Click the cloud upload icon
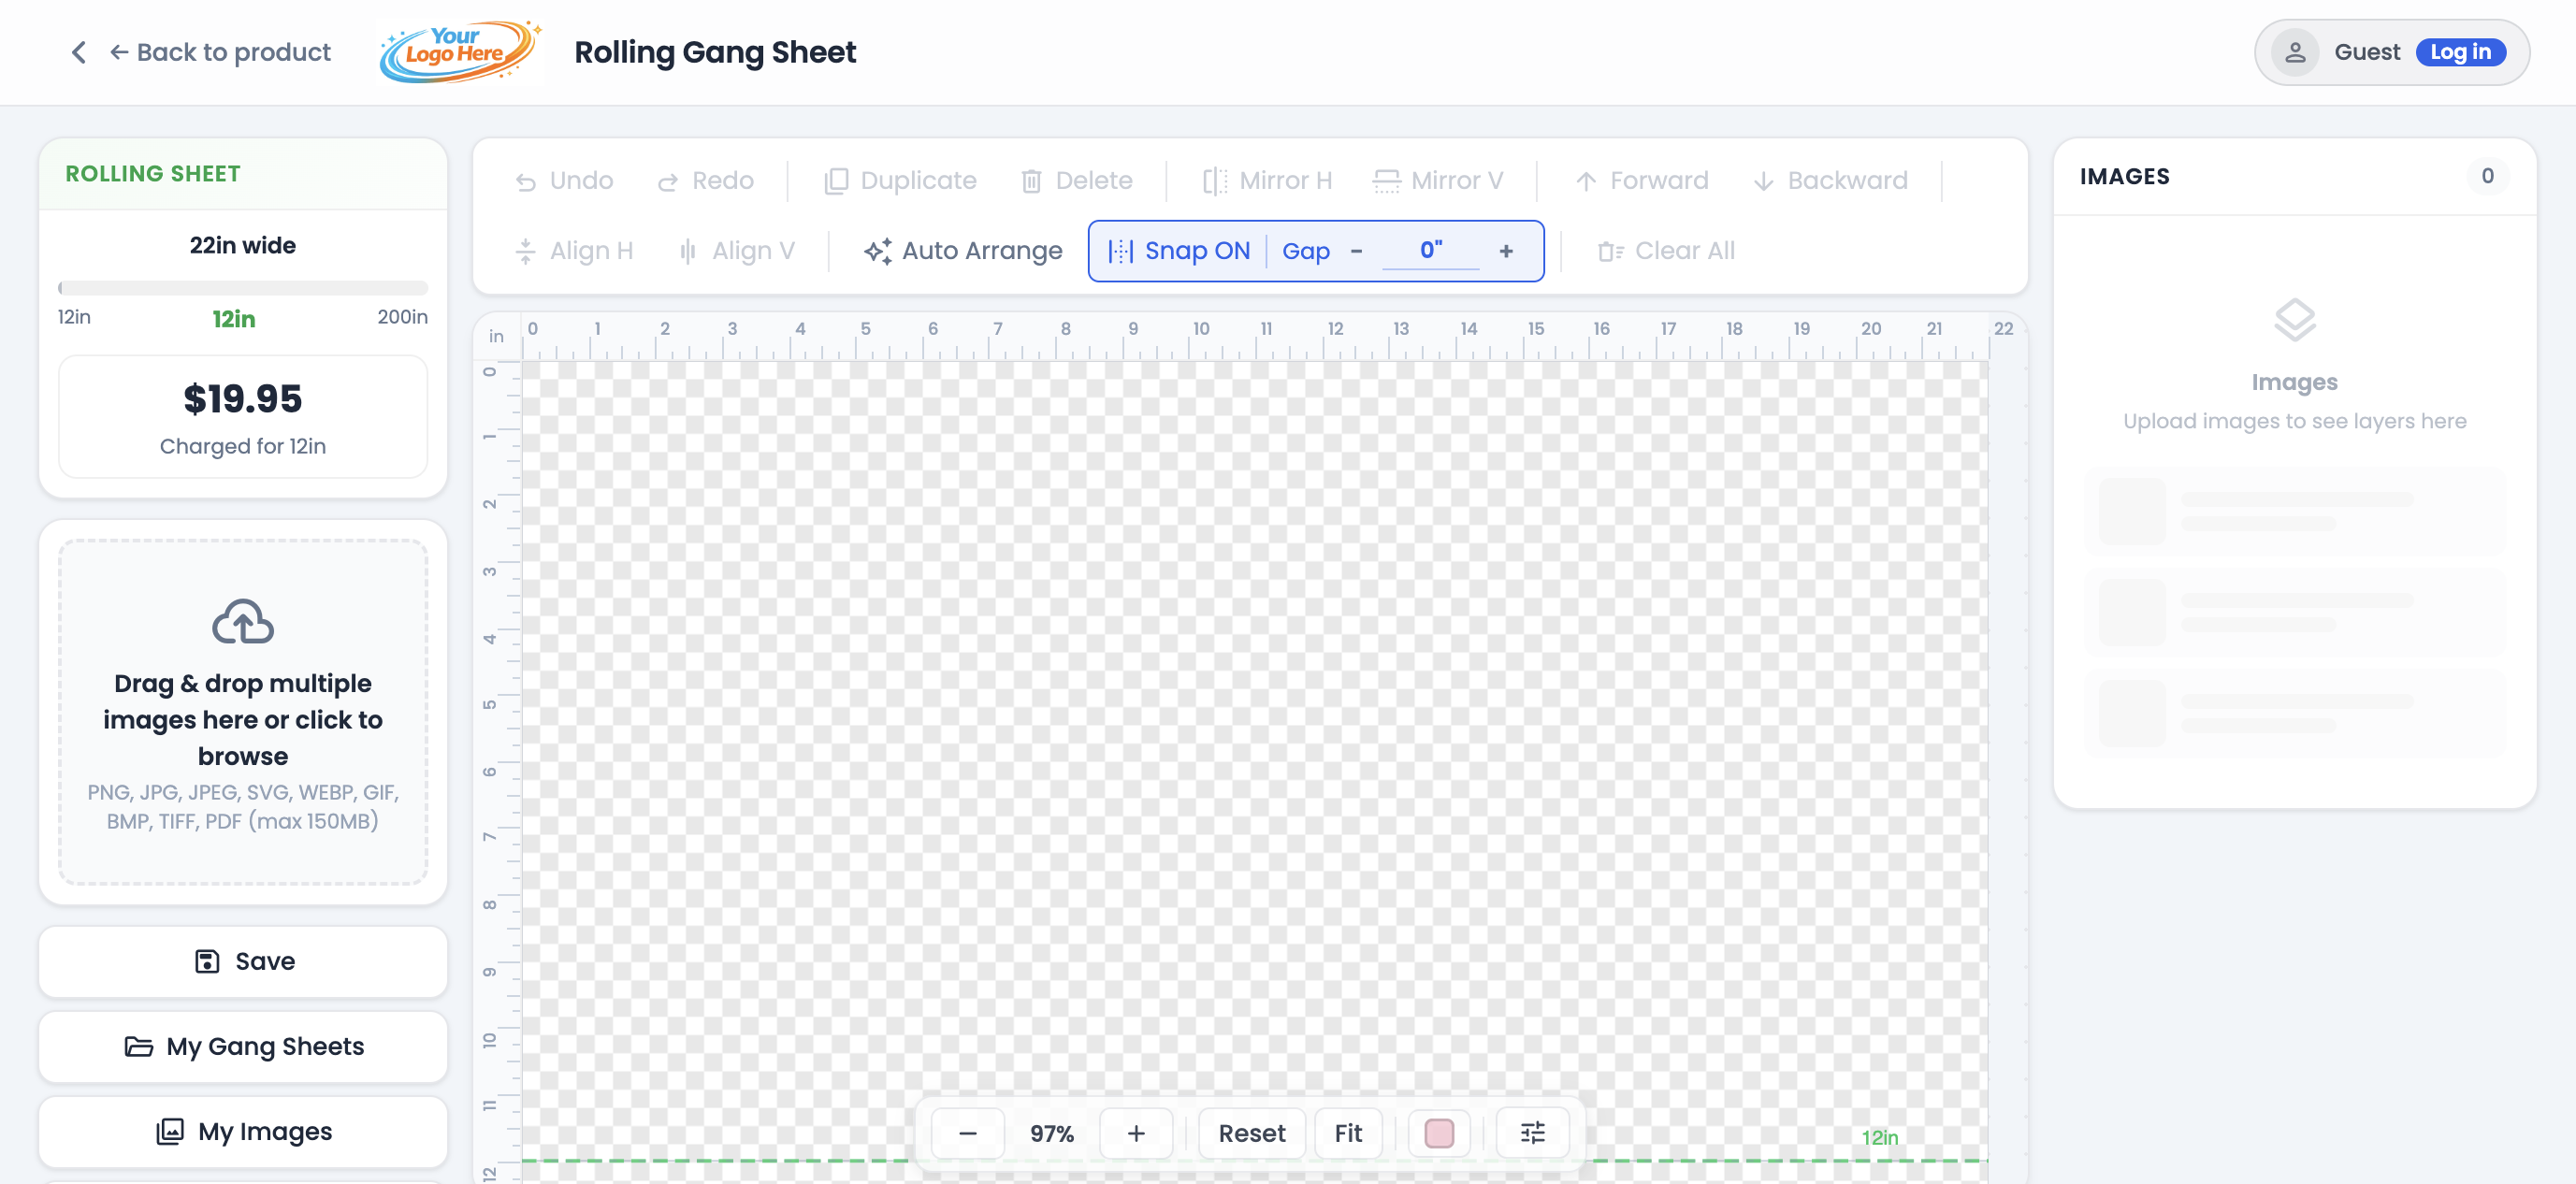This screenshot has width=2576, height=1184. [x=243, y=621]
